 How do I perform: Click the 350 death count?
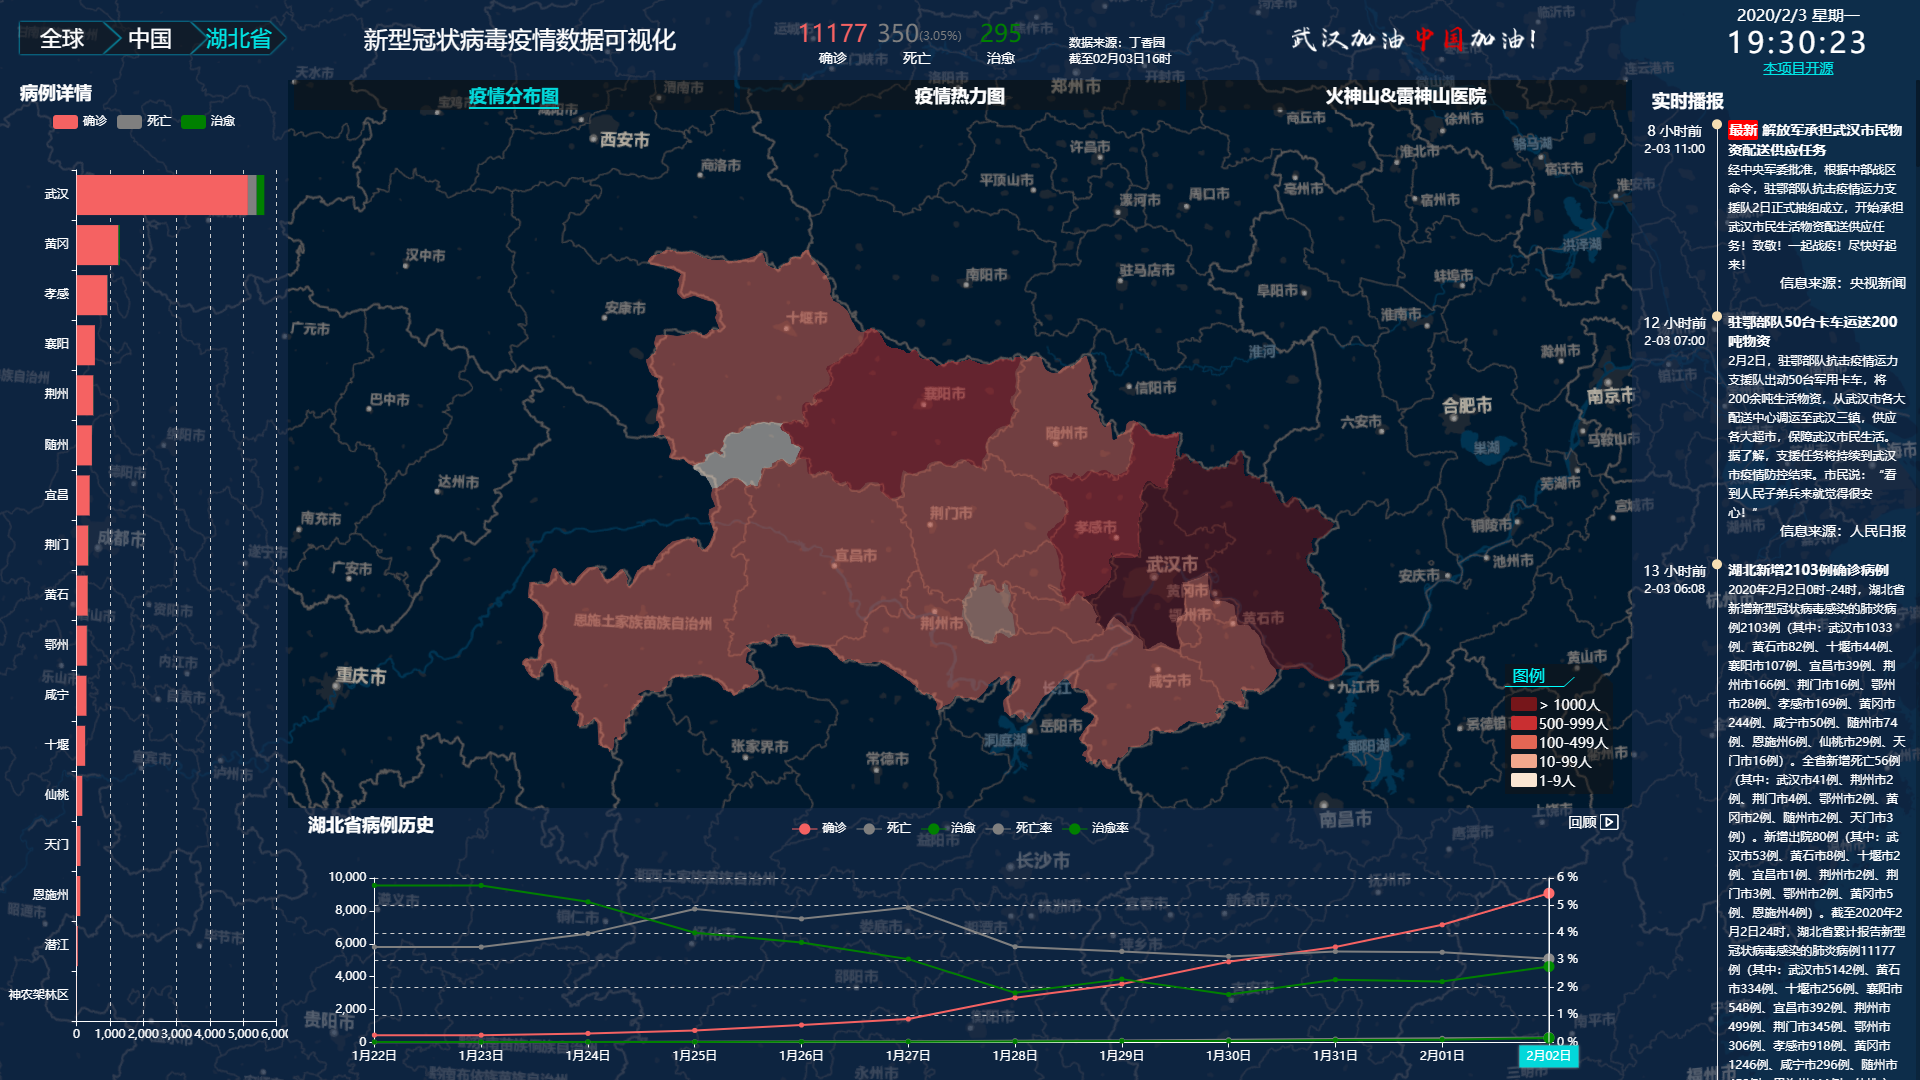tap(897, 34)
